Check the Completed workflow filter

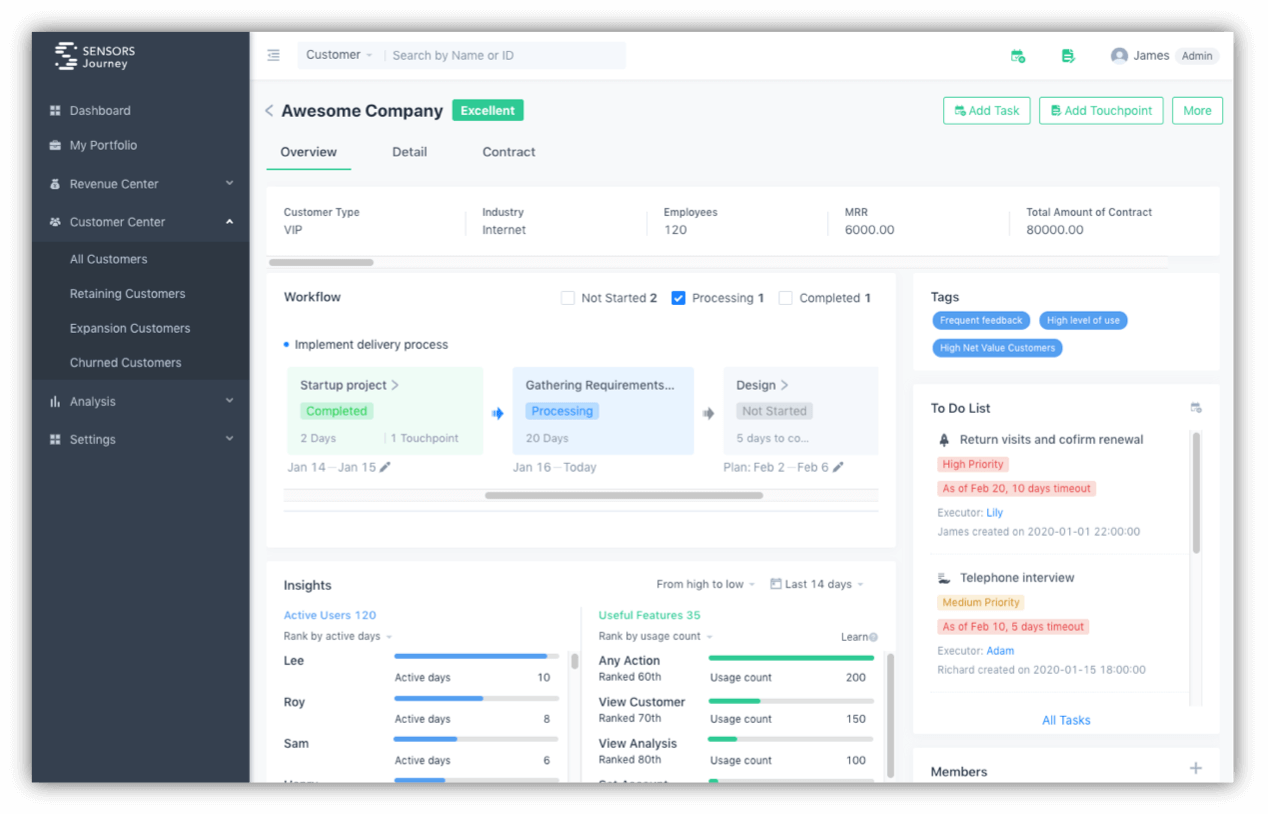786,298
